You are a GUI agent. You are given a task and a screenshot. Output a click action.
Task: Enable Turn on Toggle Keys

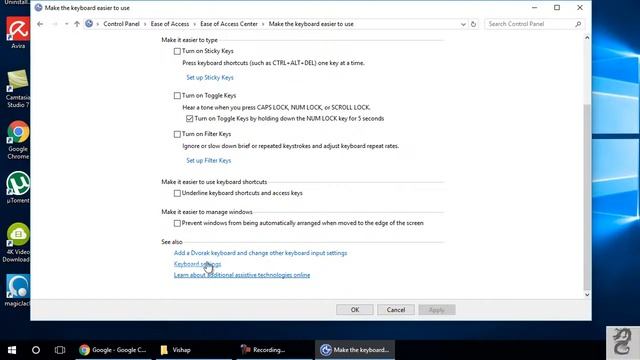pos(177,96)
